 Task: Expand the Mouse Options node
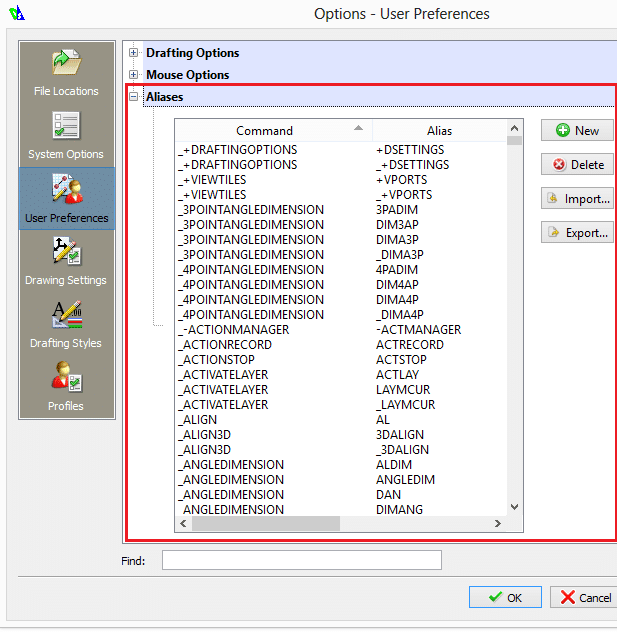[x=133, y=75]
